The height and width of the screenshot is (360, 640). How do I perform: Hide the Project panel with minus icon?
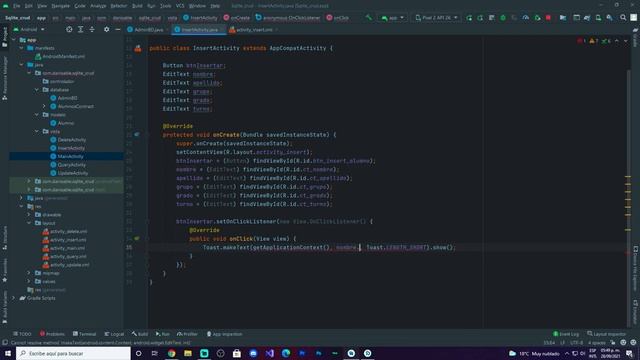[x=118, y=29]
